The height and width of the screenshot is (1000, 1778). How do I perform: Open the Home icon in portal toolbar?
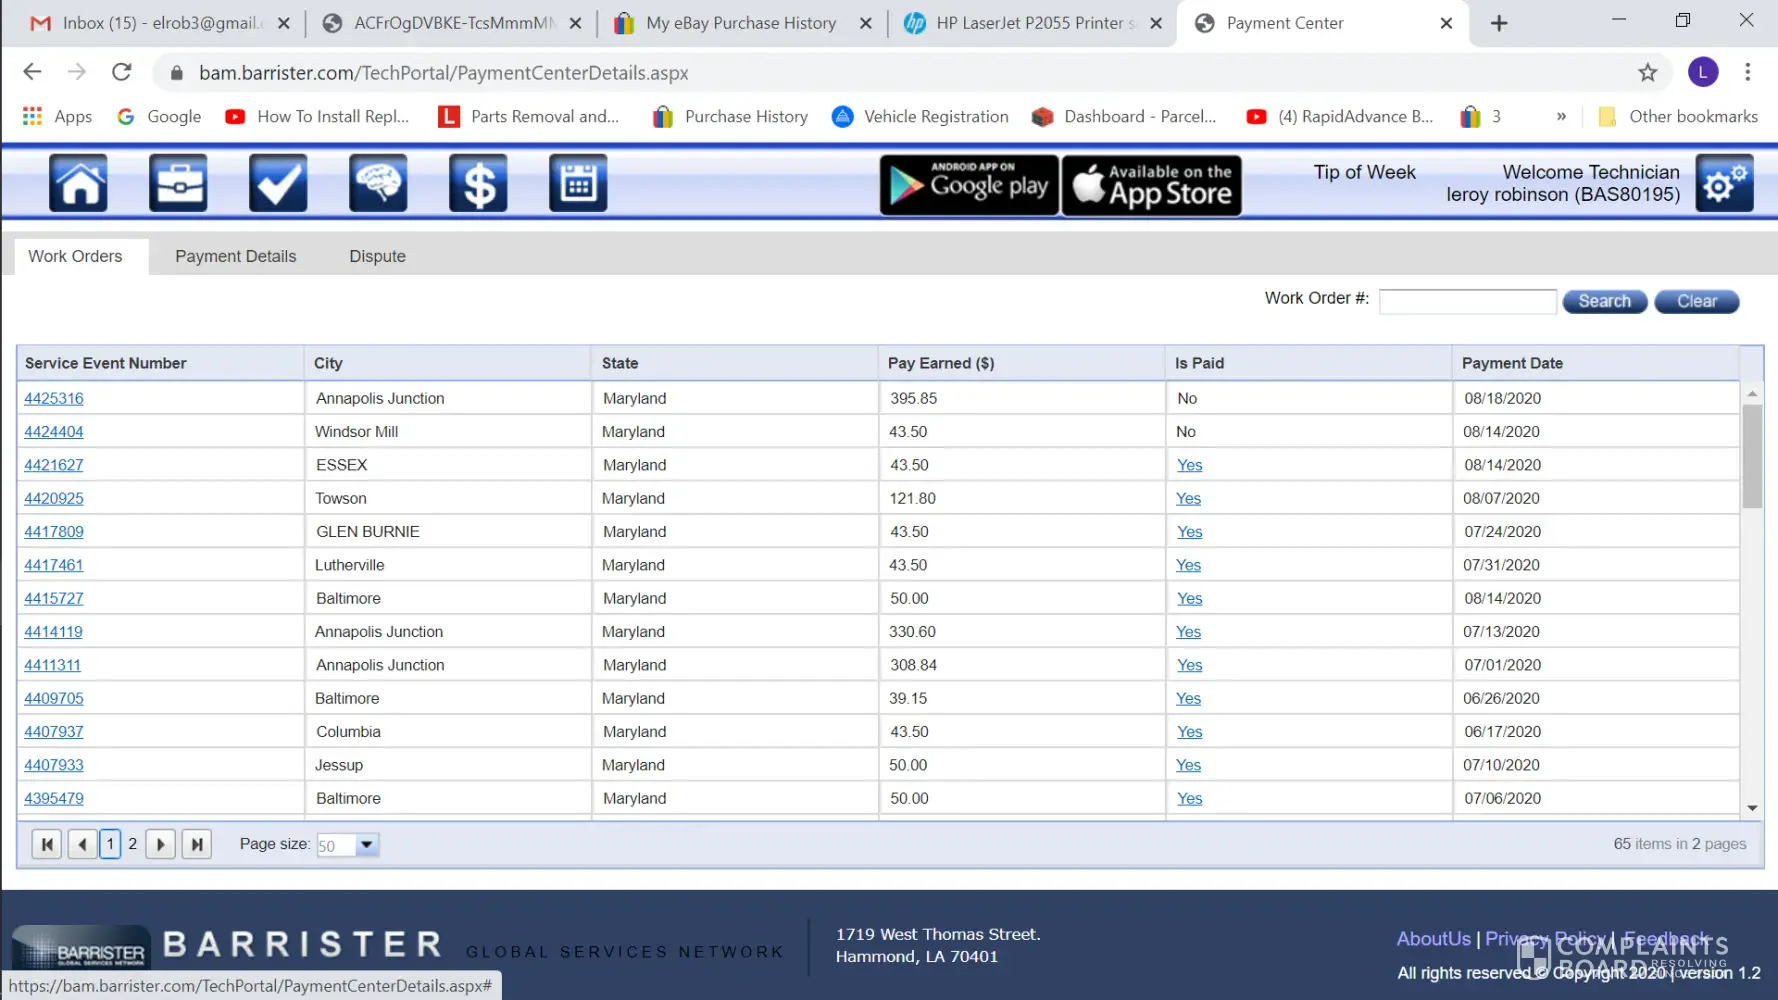pyautogui.click(x=78, y=184)
